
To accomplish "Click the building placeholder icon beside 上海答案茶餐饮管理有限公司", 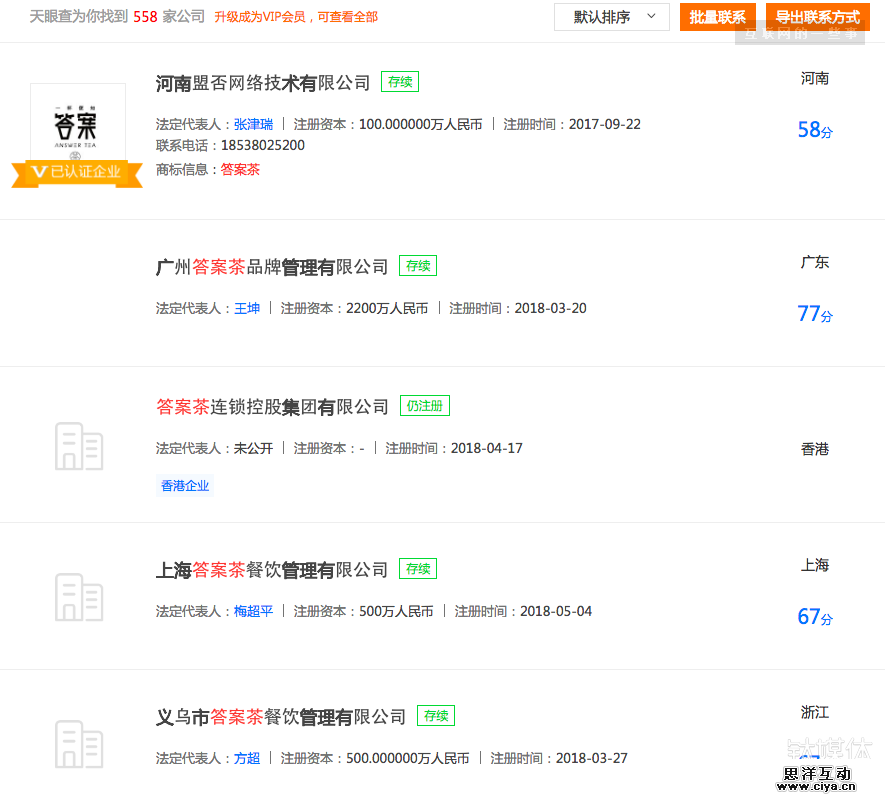I will coord(79,597).
